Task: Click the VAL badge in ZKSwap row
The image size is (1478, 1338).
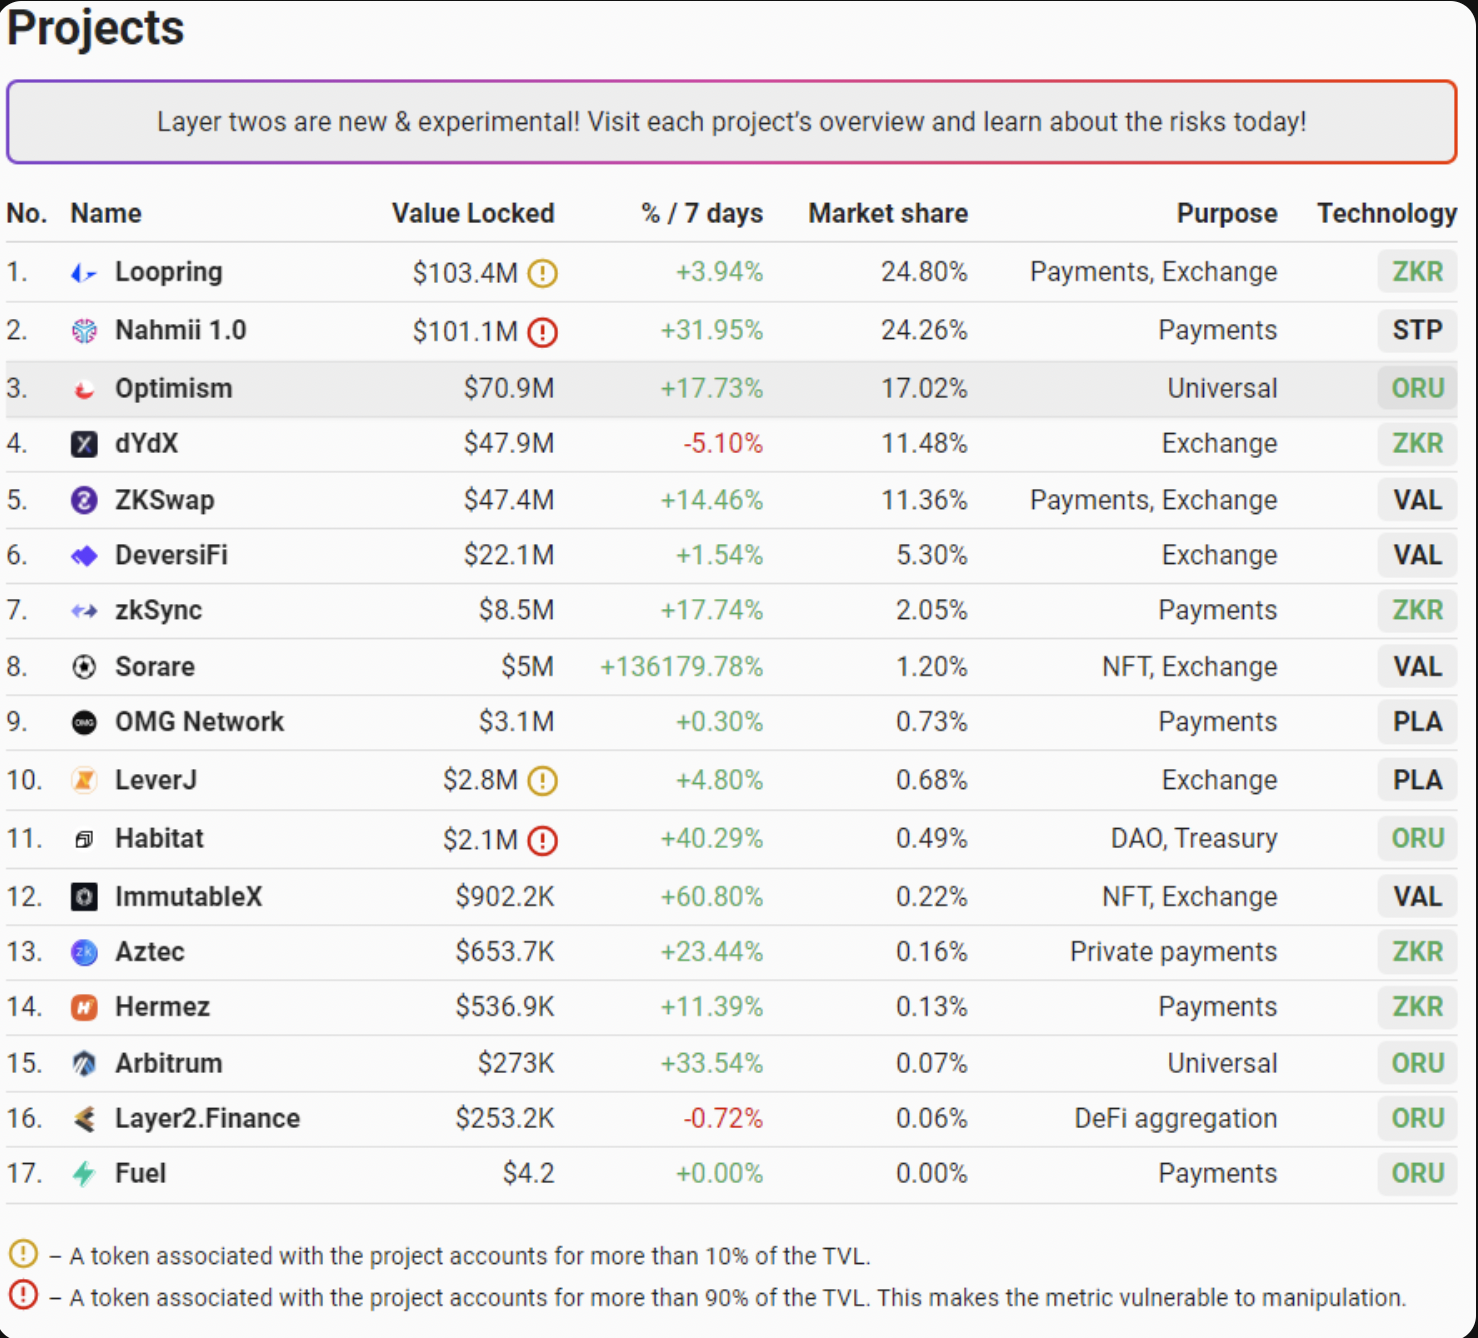Action: (x=1417, y=500)
